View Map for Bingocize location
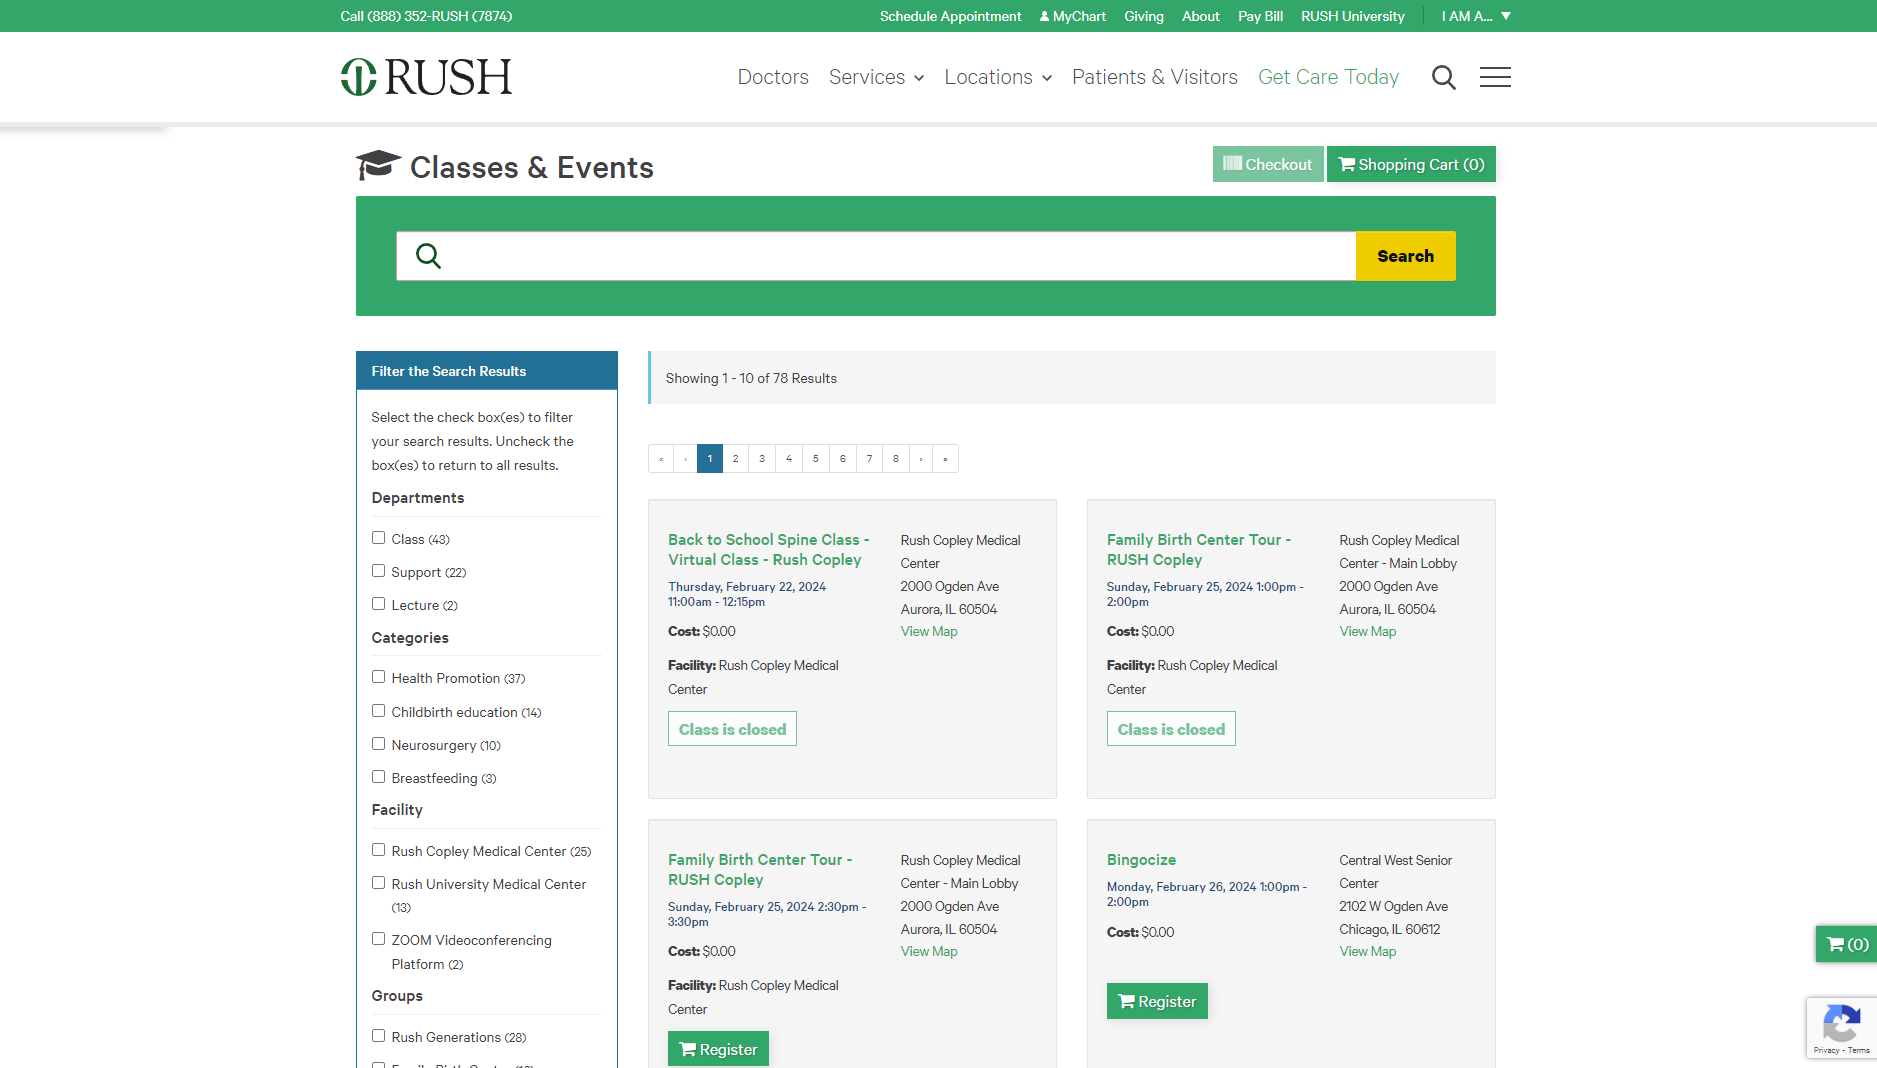The height and width of the screenshot is (1068, 1877). point(1367,951)
